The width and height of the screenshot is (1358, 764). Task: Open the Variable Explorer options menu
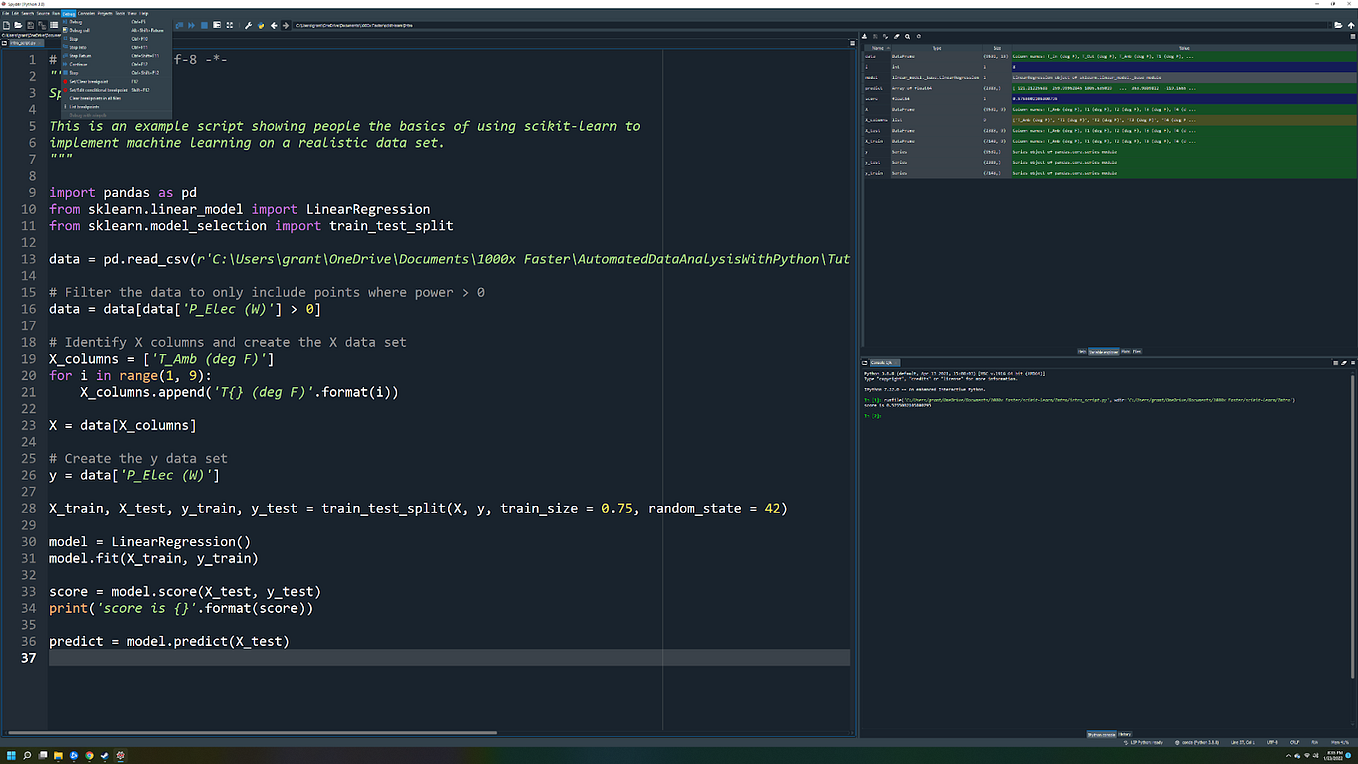pyautogui.click(x=1351, y=36)
